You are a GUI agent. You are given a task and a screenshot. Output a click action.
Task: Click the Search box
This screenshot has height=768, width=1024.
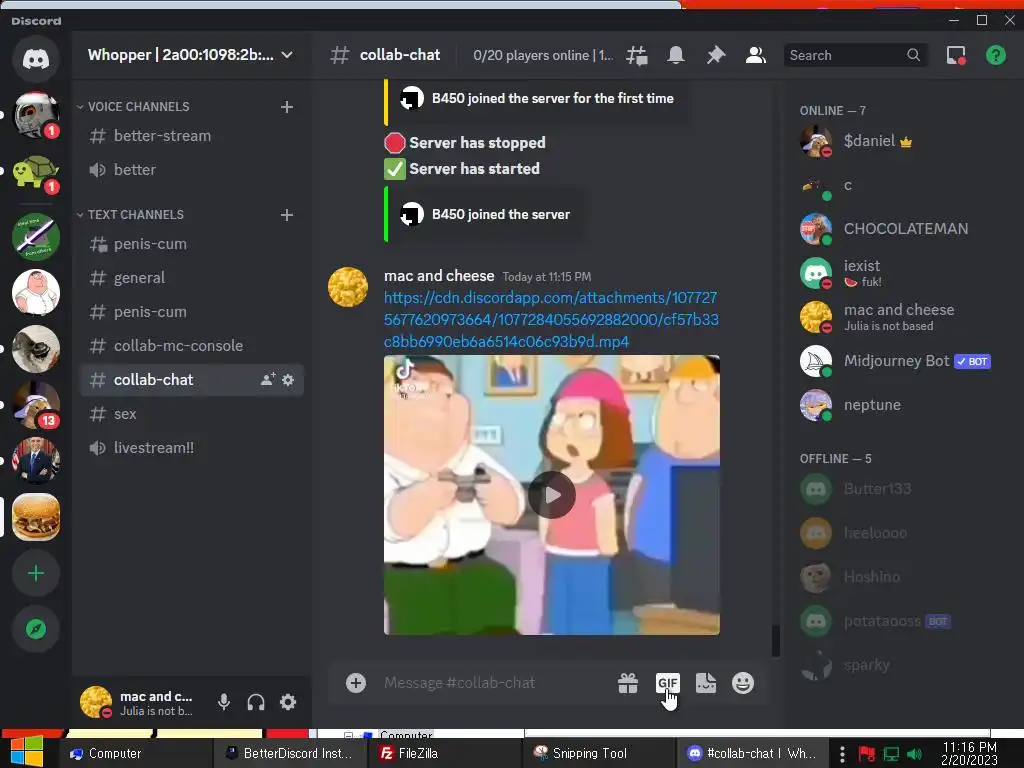(855, 56)
